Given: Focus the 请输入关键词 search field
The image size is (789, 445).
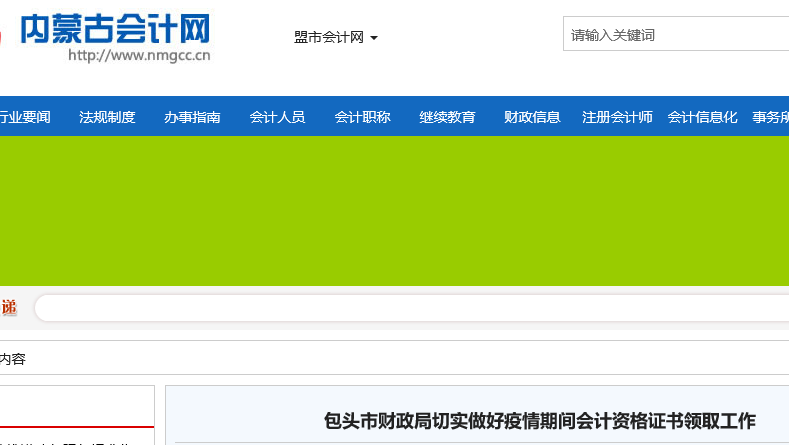Looking at the screenshot, I should pyautogui.click(x=674, y=35).
